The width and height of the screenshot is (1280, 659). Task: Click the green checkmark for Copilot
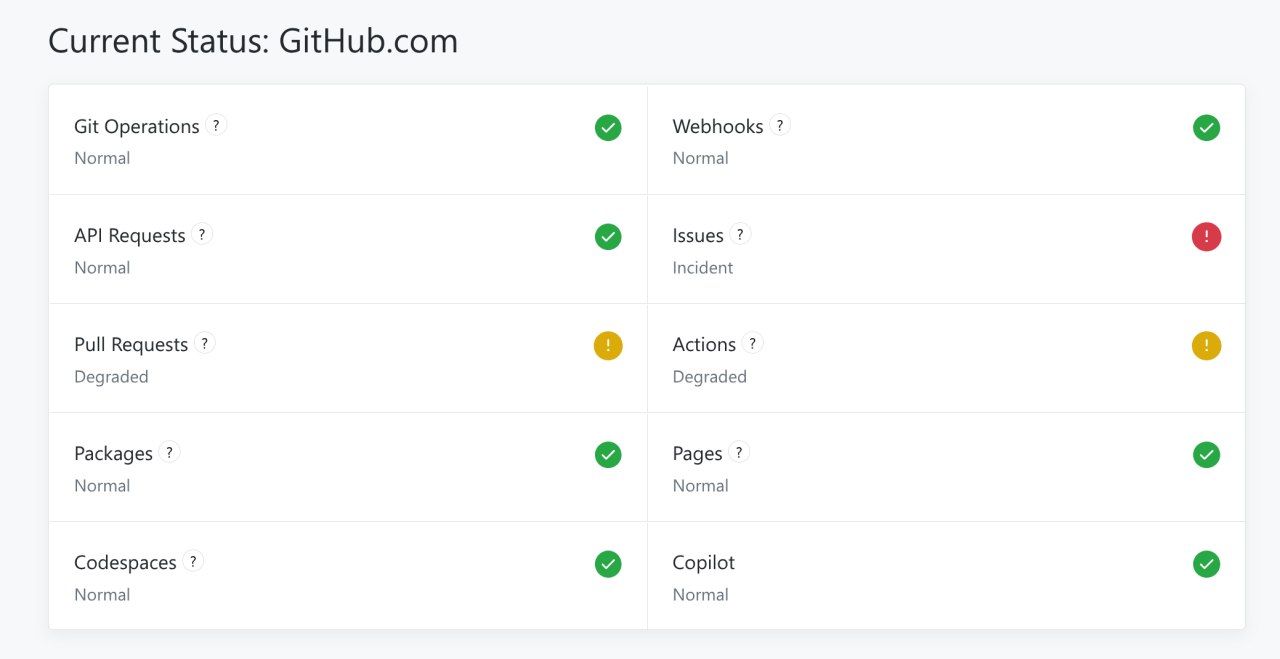point(1206,564)
